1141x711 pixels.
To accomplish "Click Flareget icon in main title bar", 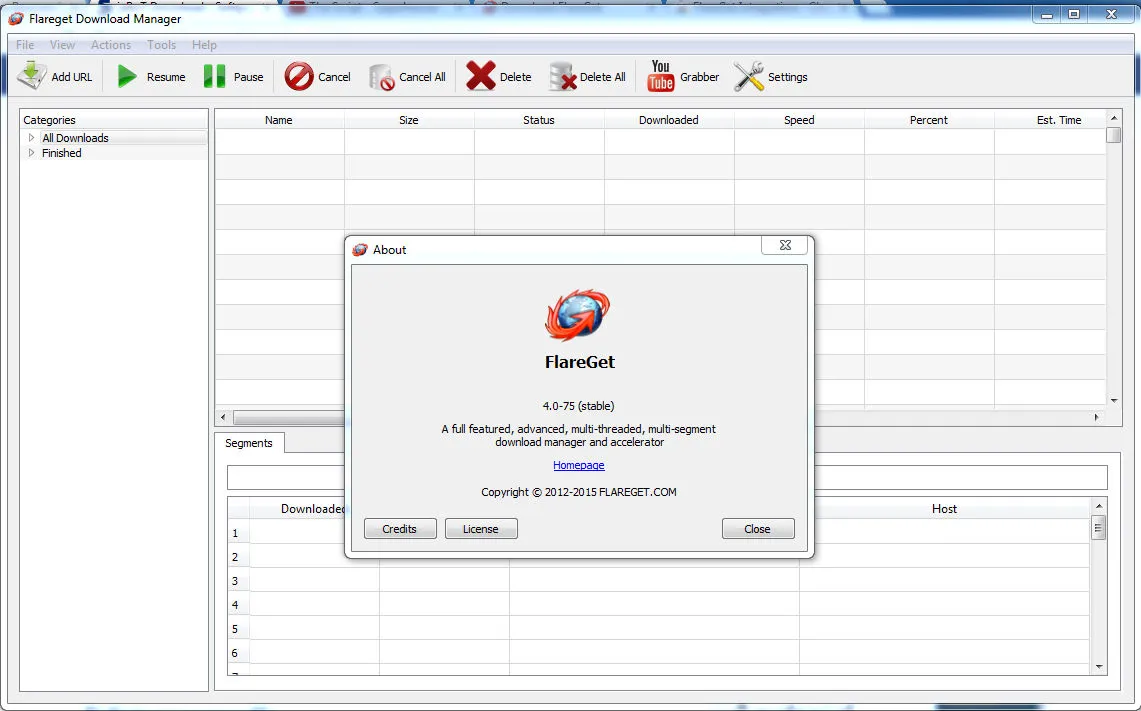I will [x=15, y=18].
